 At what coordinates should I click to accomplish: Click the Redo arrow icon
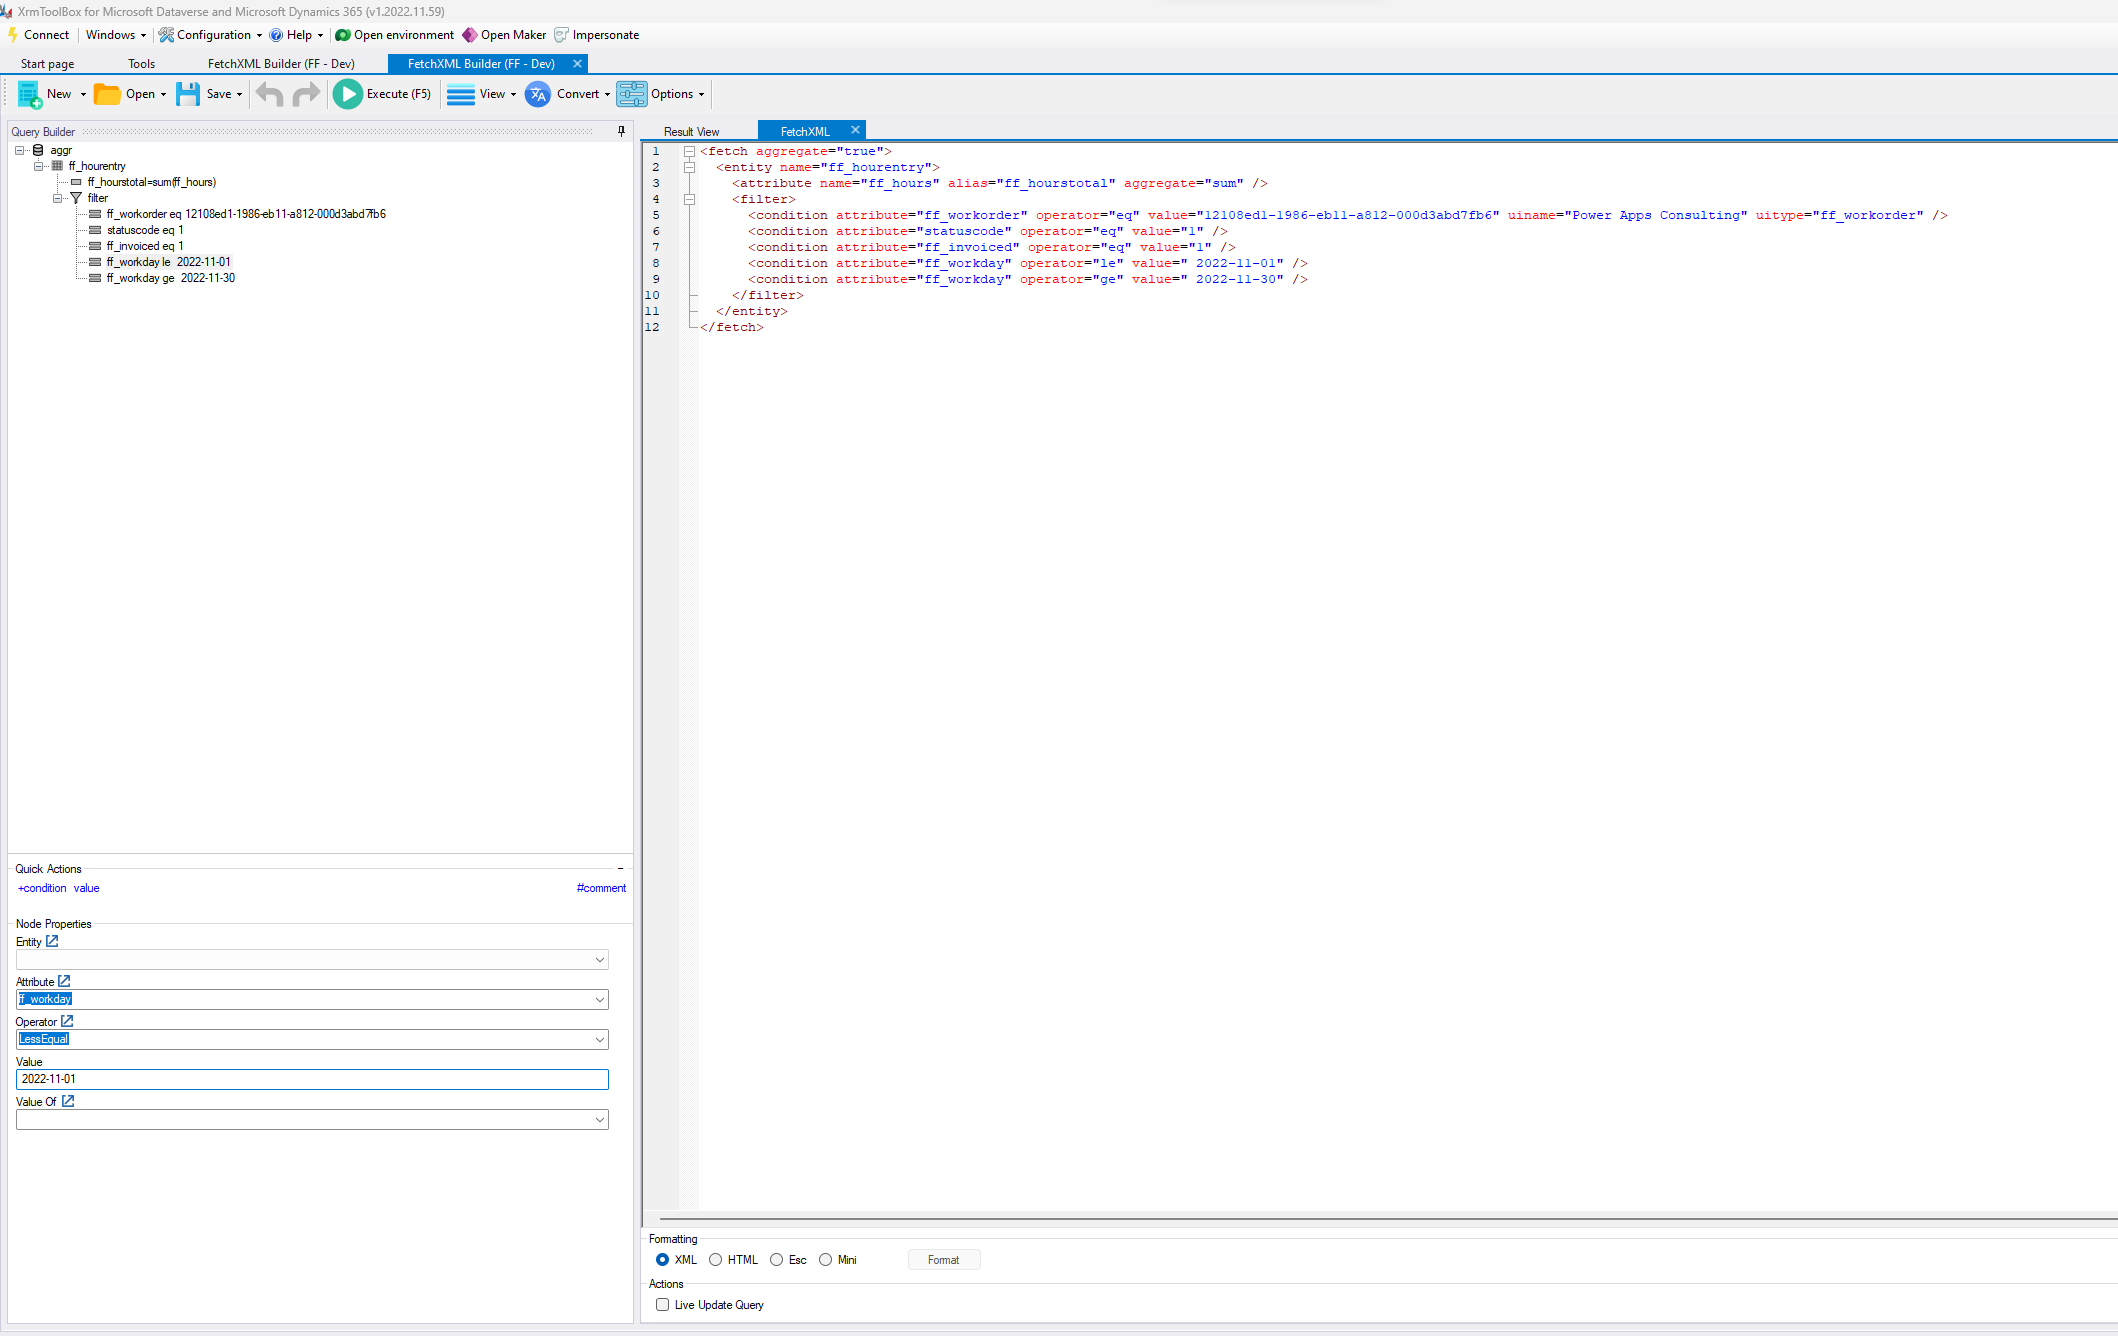[x=306, y=94]
